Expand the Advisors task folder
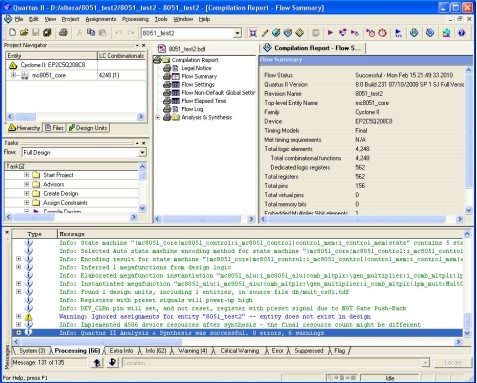 pyautogui.click(x=27, y=184)
